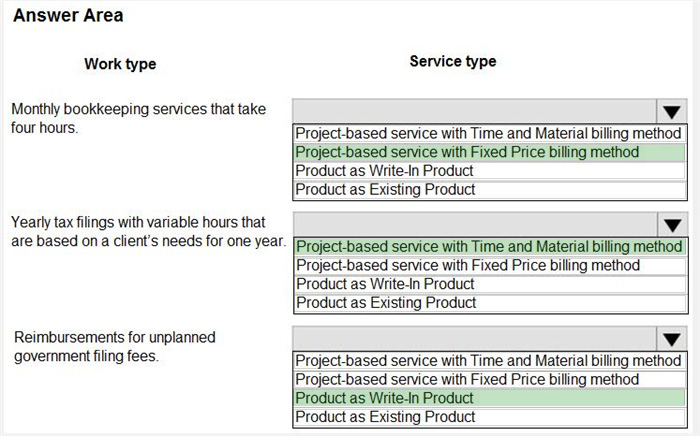Image resolution: width=700 pixels, height=436 pixels.
Task: Open the dropdown arrow for Monthly bookkeeping services
Action: coord(672,112)
